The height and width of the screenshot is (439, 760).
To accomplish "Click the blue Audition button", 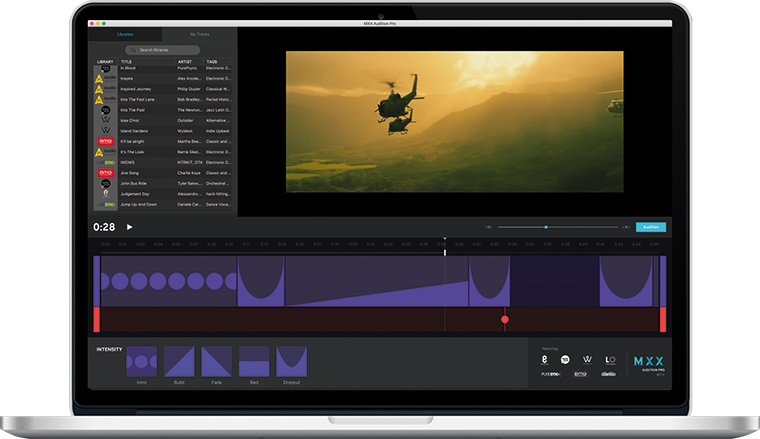I will pyautogui.click(x=650, y=227).
